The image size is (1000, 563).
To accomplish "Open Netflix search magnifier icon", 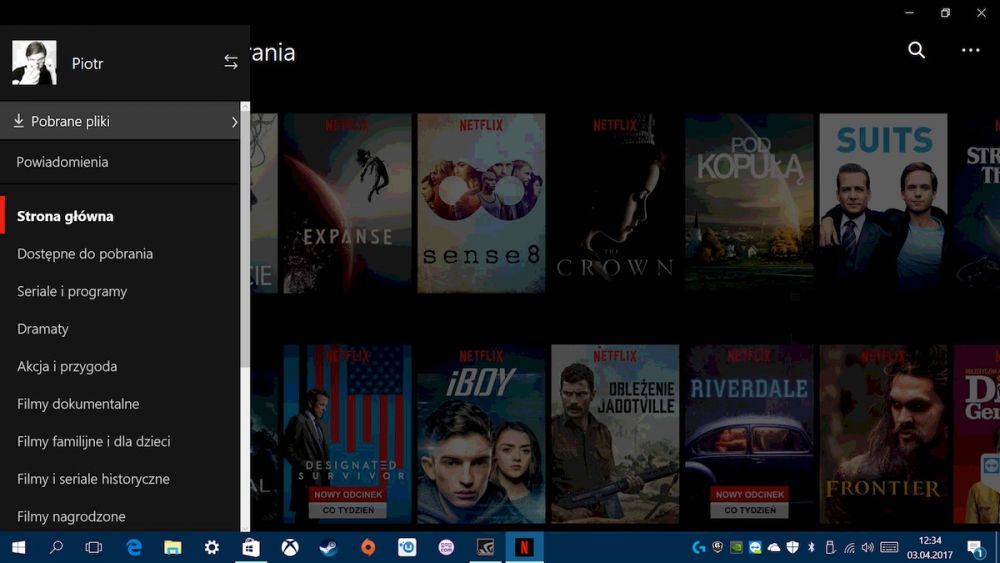I will coord(916,50).
